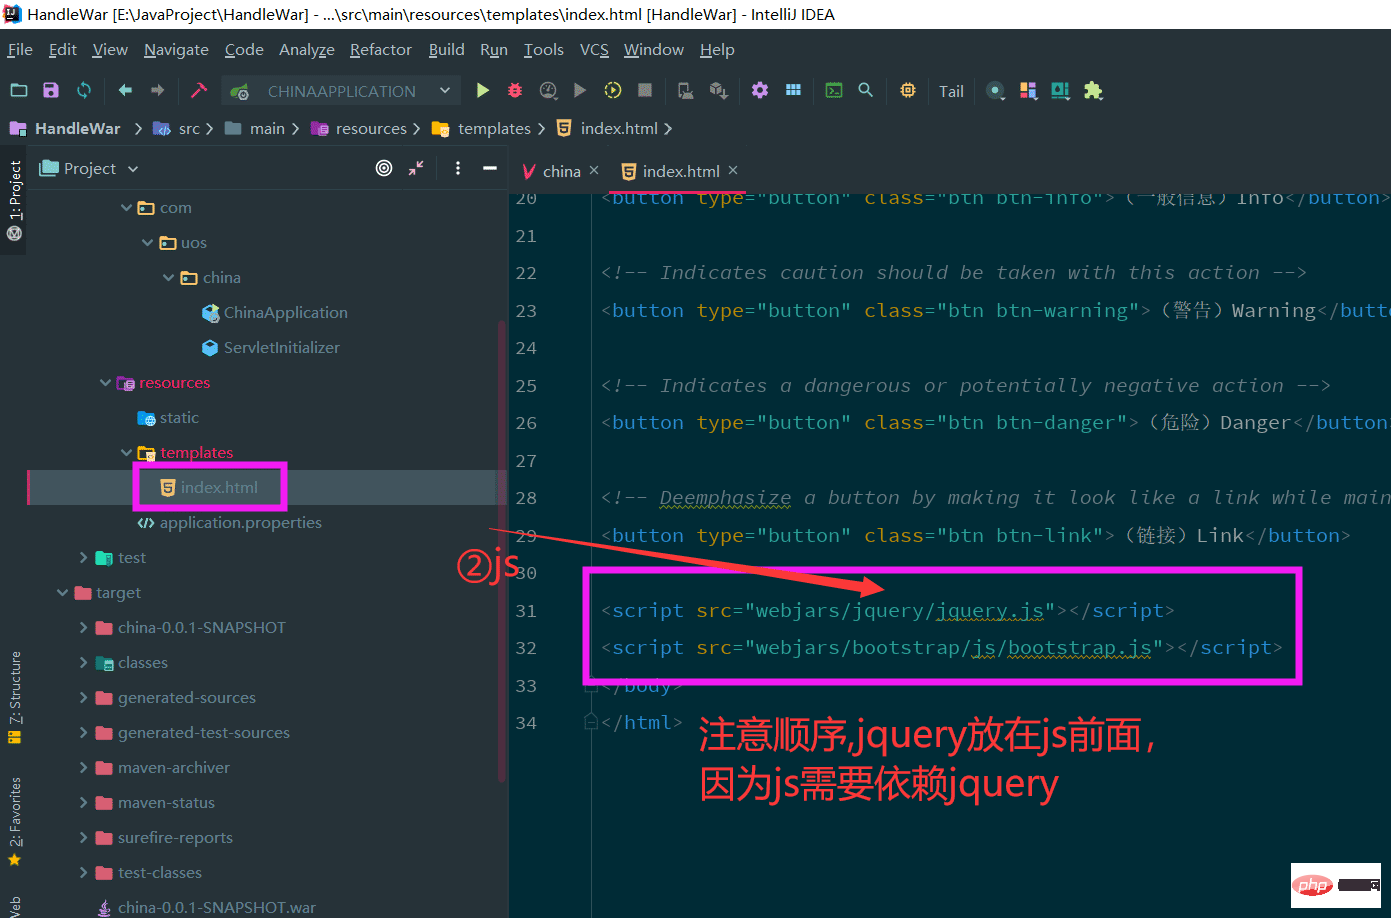Open Terminal icon in toolbar
Image resolution: width=1391 pixels, height=918 pixels.
pyautogui.click(x=833, y=90)
